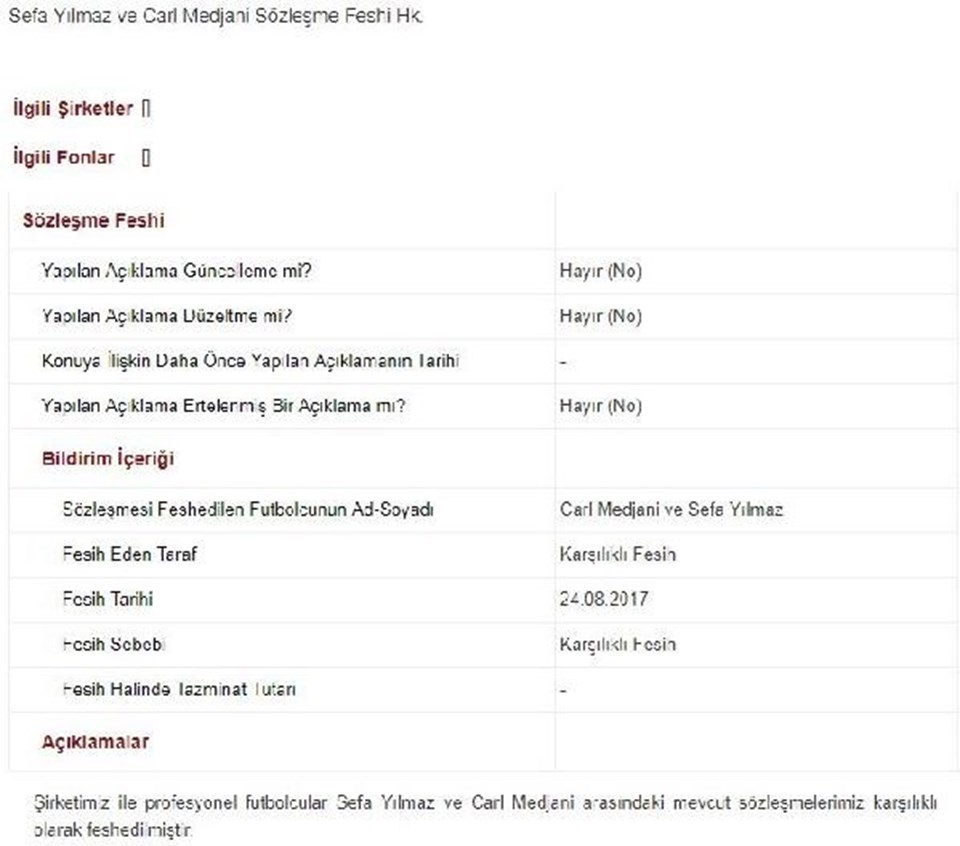Click Hayır (No) value for Güncelleme row

point(601,271)
